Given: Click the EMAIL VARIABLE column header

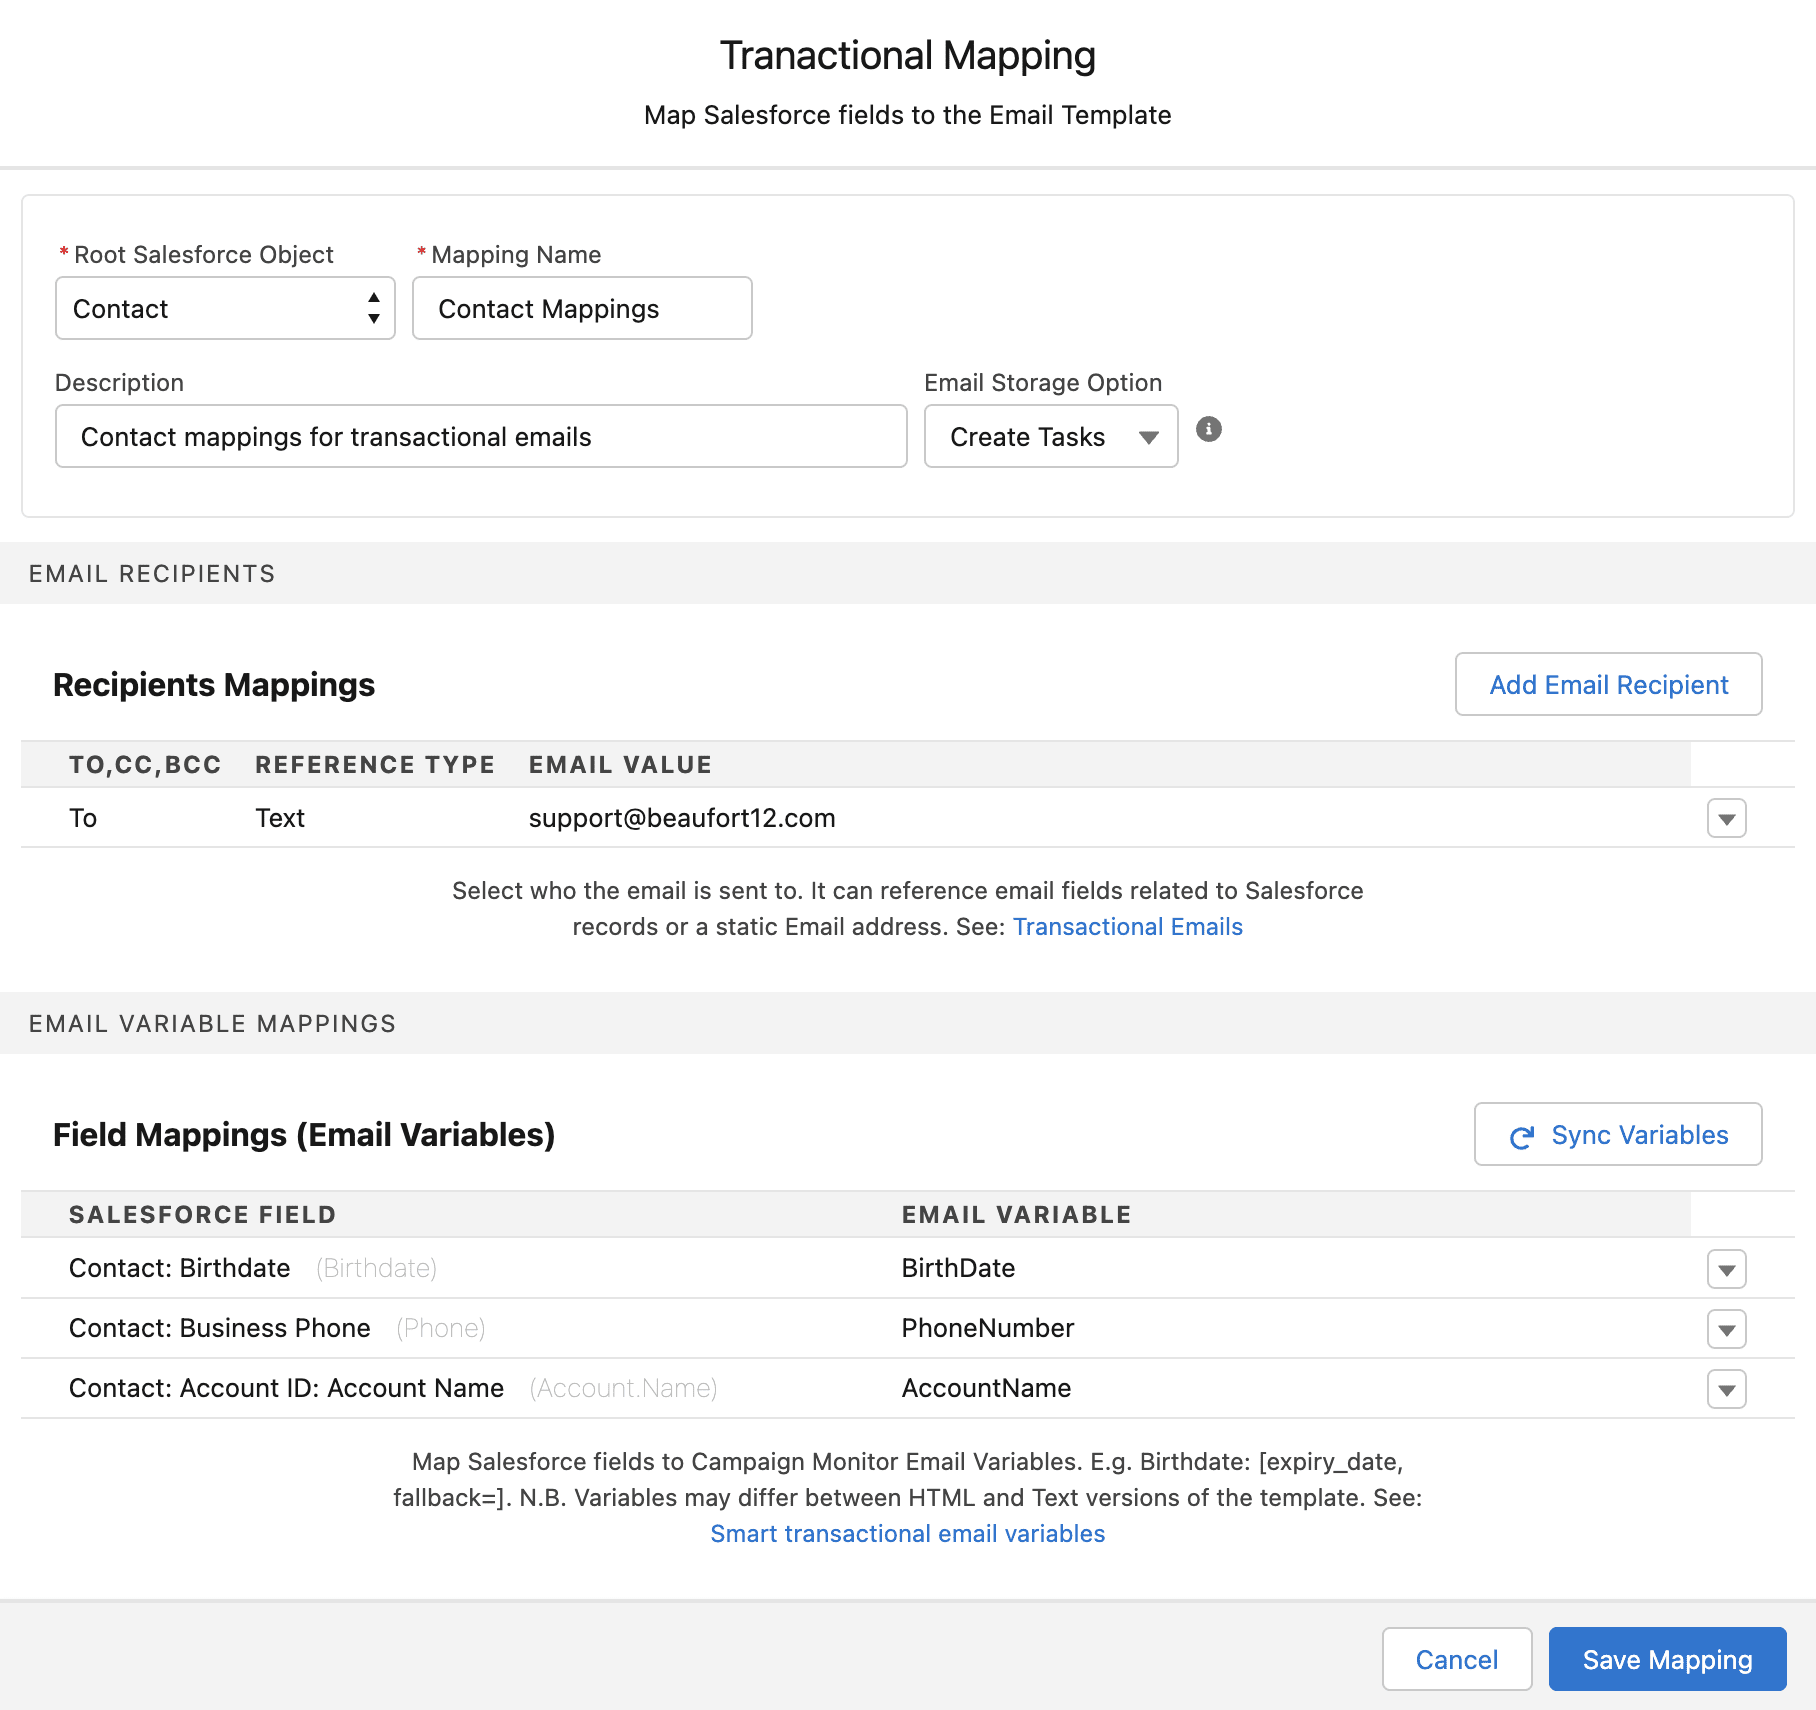Looking at the screenshot, I should [1016, 1215].
